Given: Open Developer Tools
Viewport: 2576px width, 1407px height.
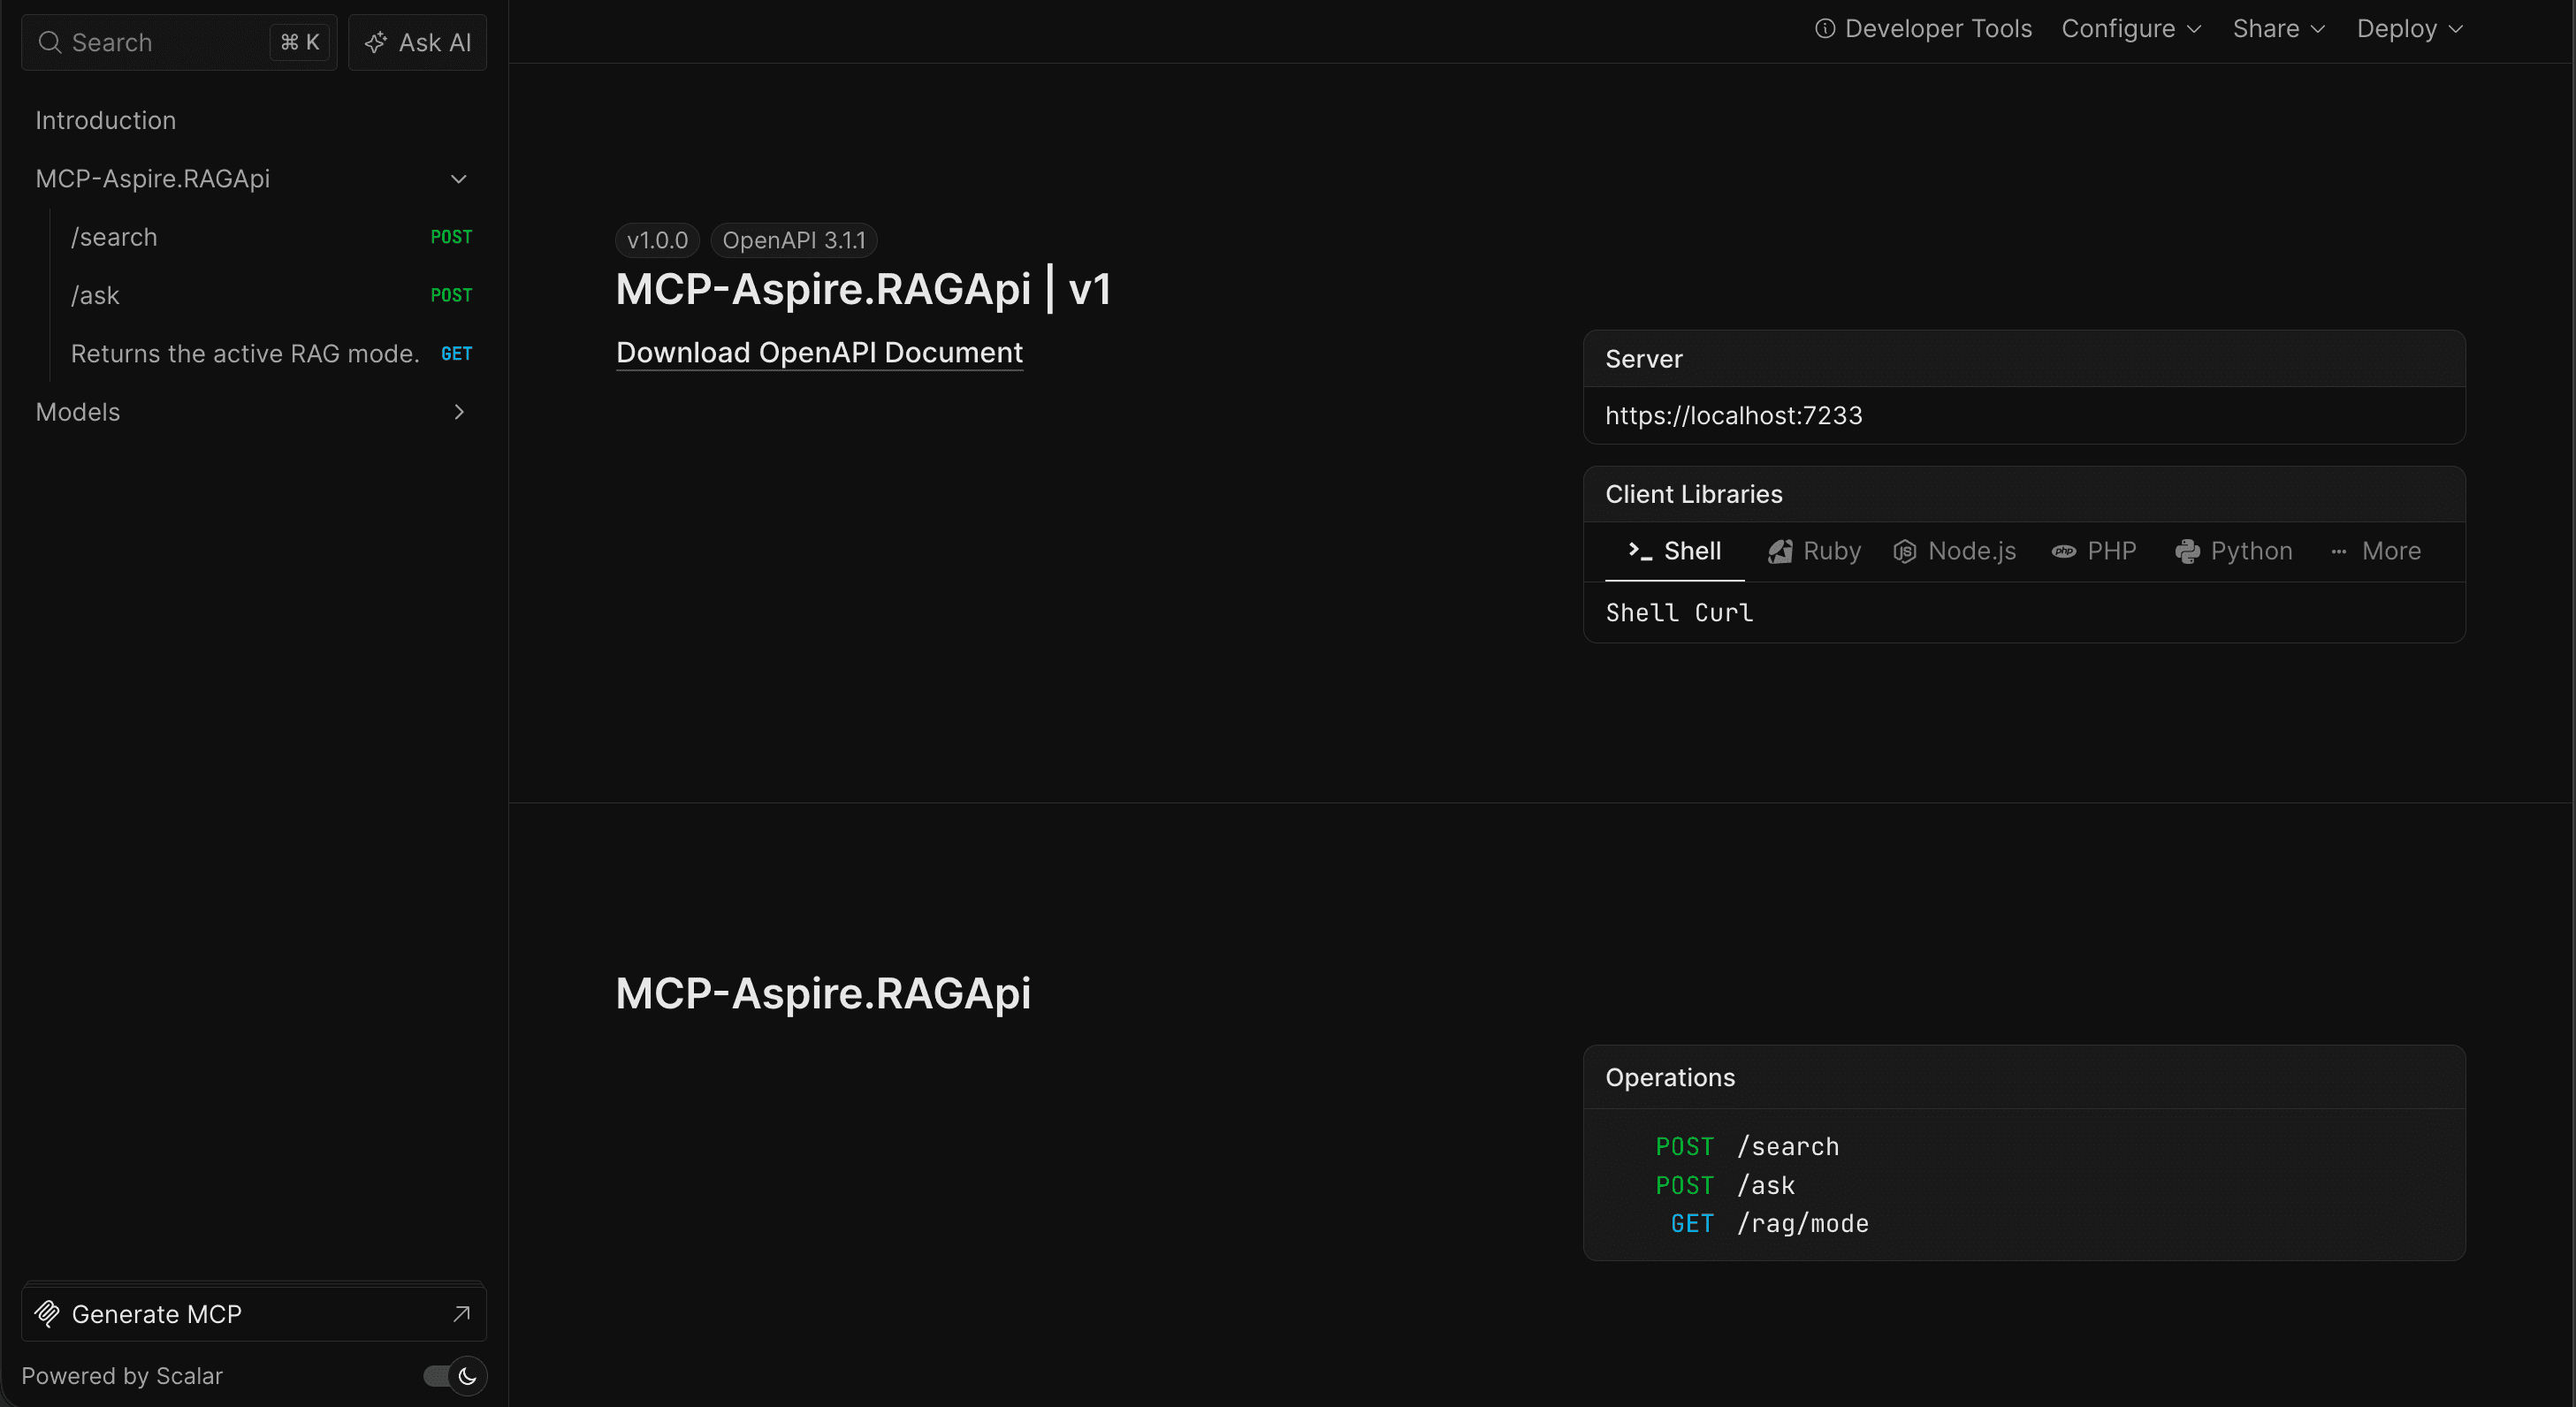Looking at the screenshot, I should [x=1923, y=29].
